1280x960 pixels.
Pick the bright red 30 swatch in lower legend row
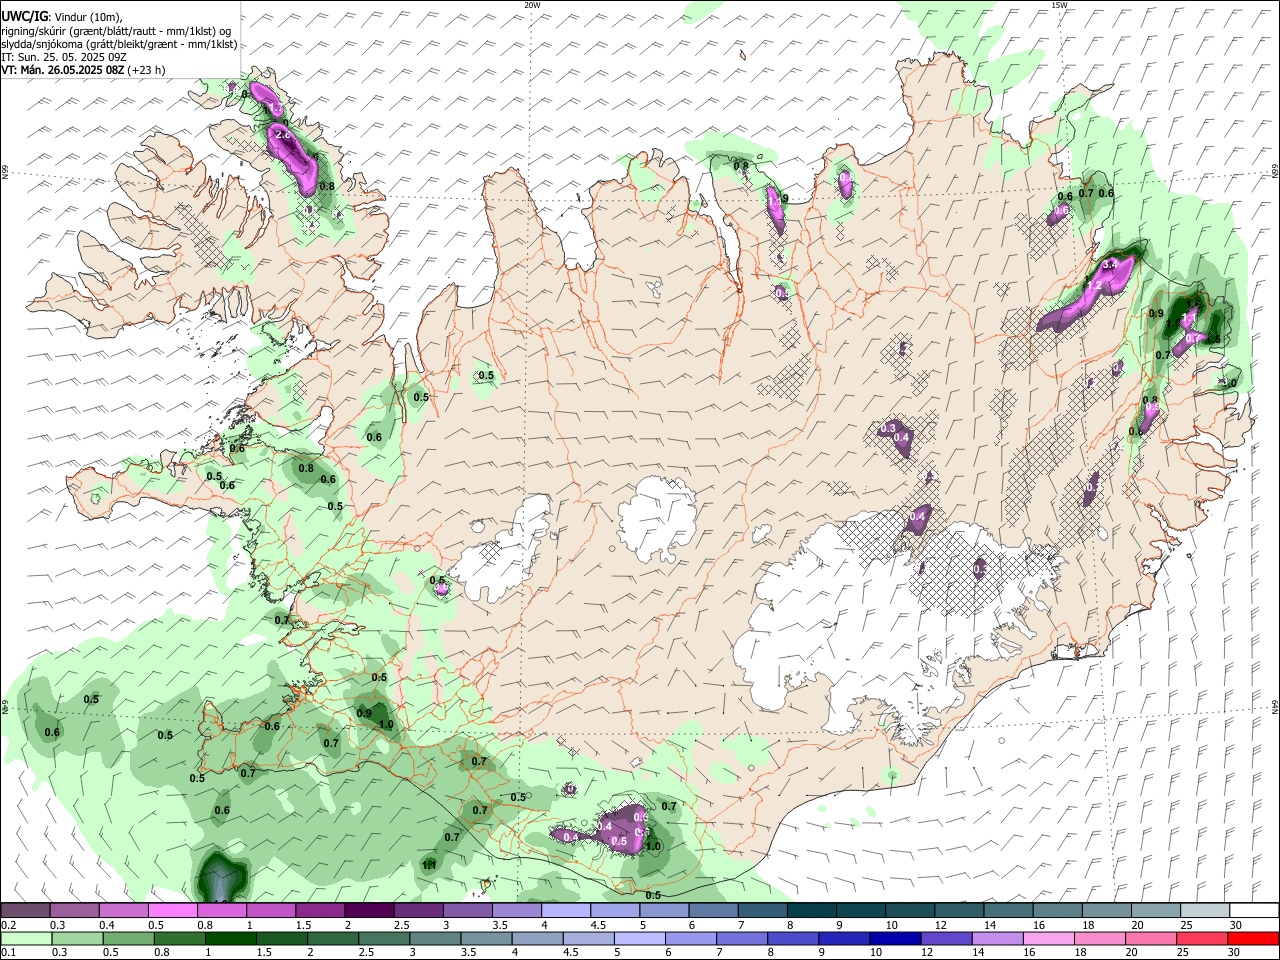(x=1254, y=939)
